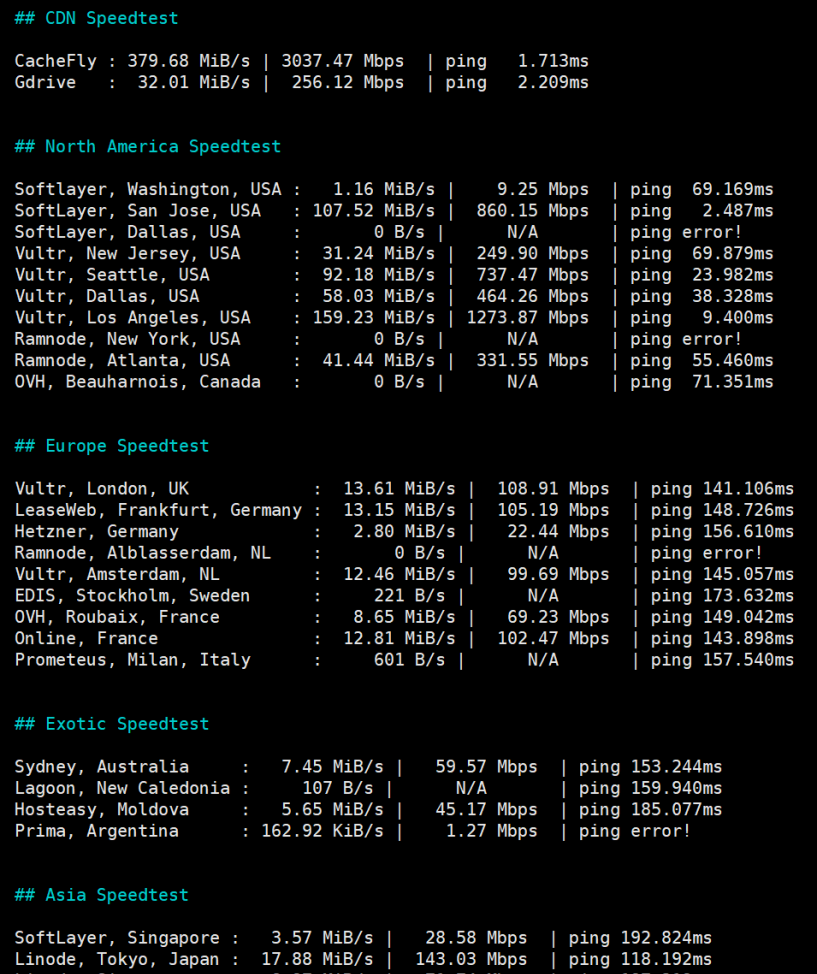Click the Exotic Speedtest heading
The width and height of the screenshot is (817, 974).
point(112,724)
